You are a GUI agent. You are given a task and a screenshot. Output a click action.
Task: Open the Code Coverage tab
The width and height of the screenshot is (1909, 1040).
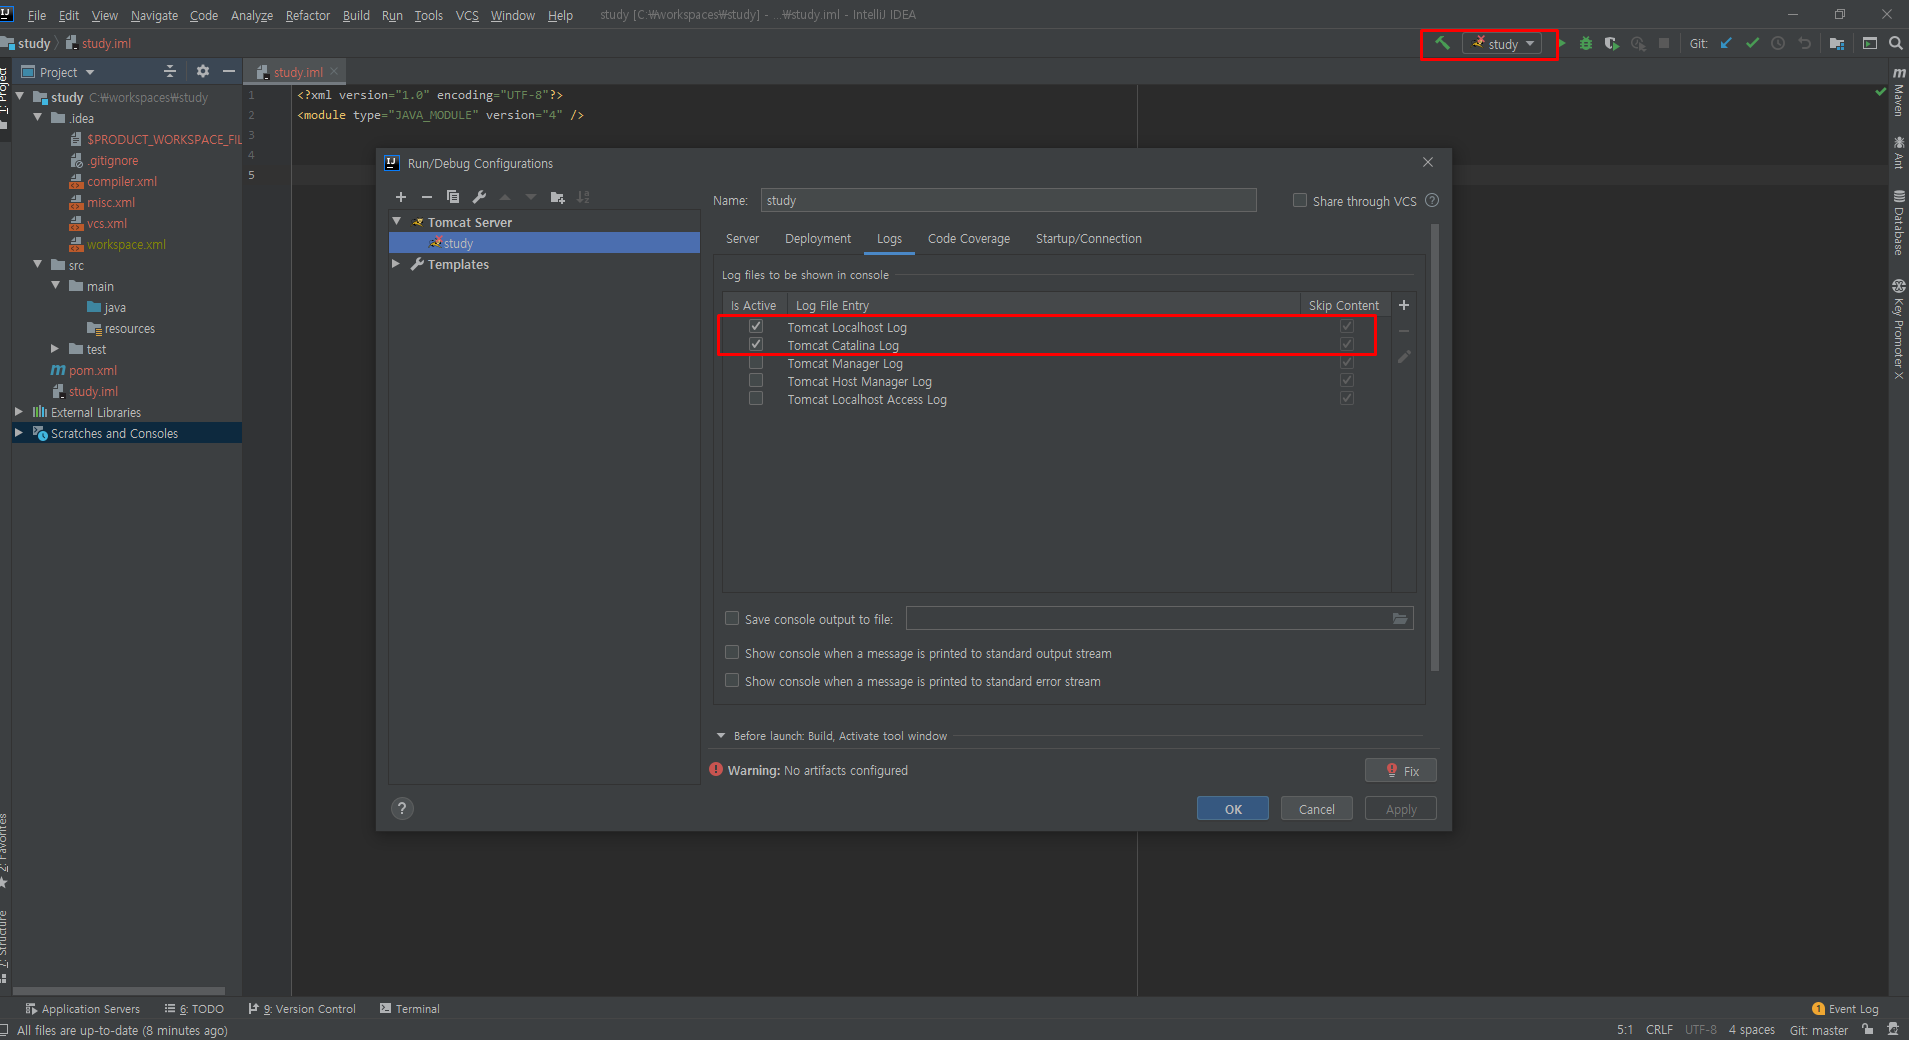tap(969, 239)
